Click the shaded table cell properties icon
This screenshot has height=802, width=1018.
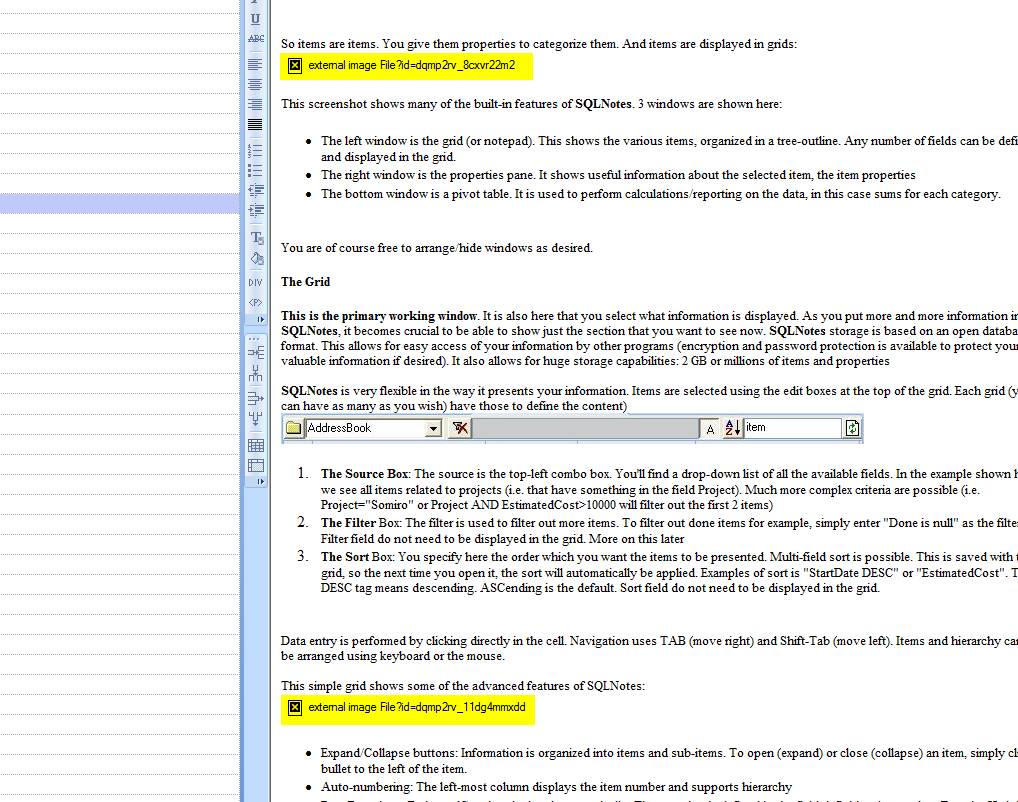pyautogui.click(x=256, y=466)
